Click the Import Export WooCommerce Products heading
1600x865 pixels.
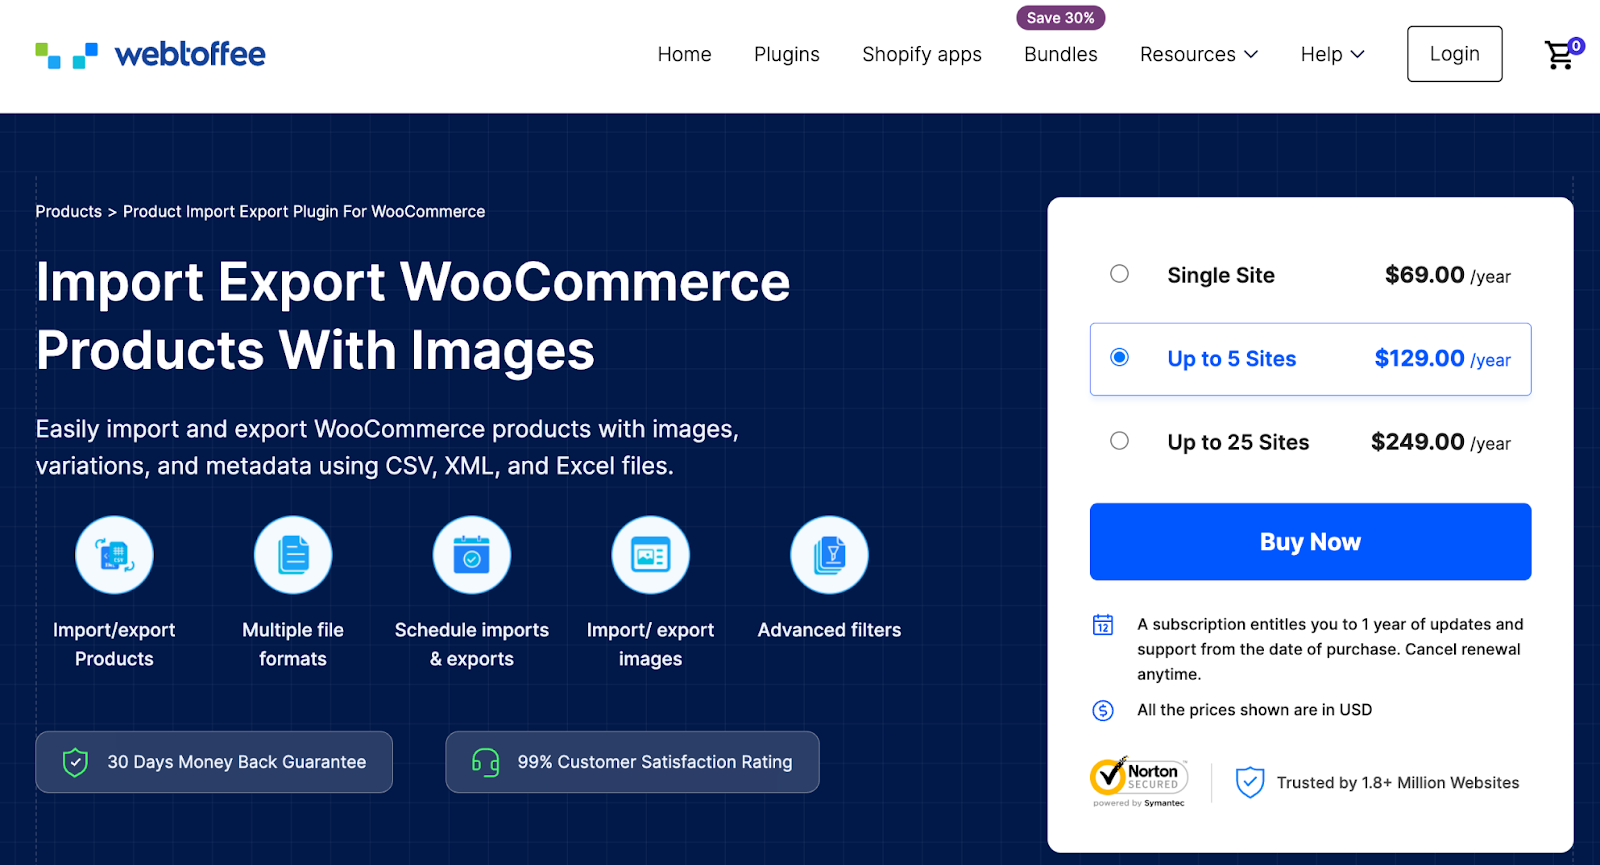pyautogui.click(x=413, y=316)
